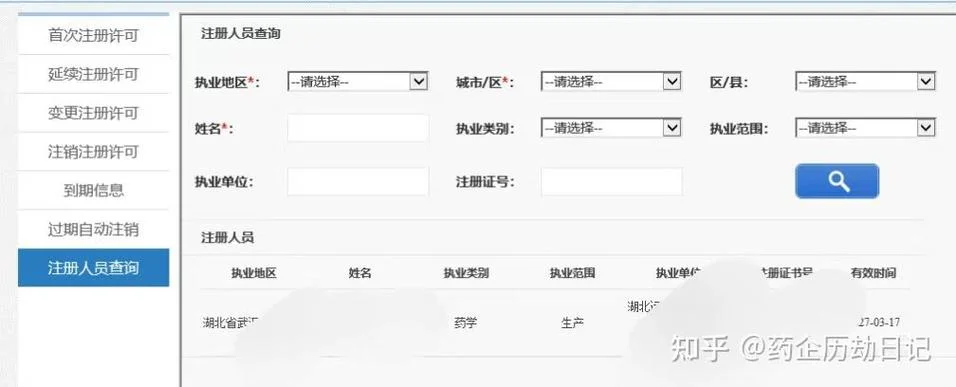The width and height of the screenshot is (956, 387).
Task: Click the 姓名 column header
Action: click(360, 273)
